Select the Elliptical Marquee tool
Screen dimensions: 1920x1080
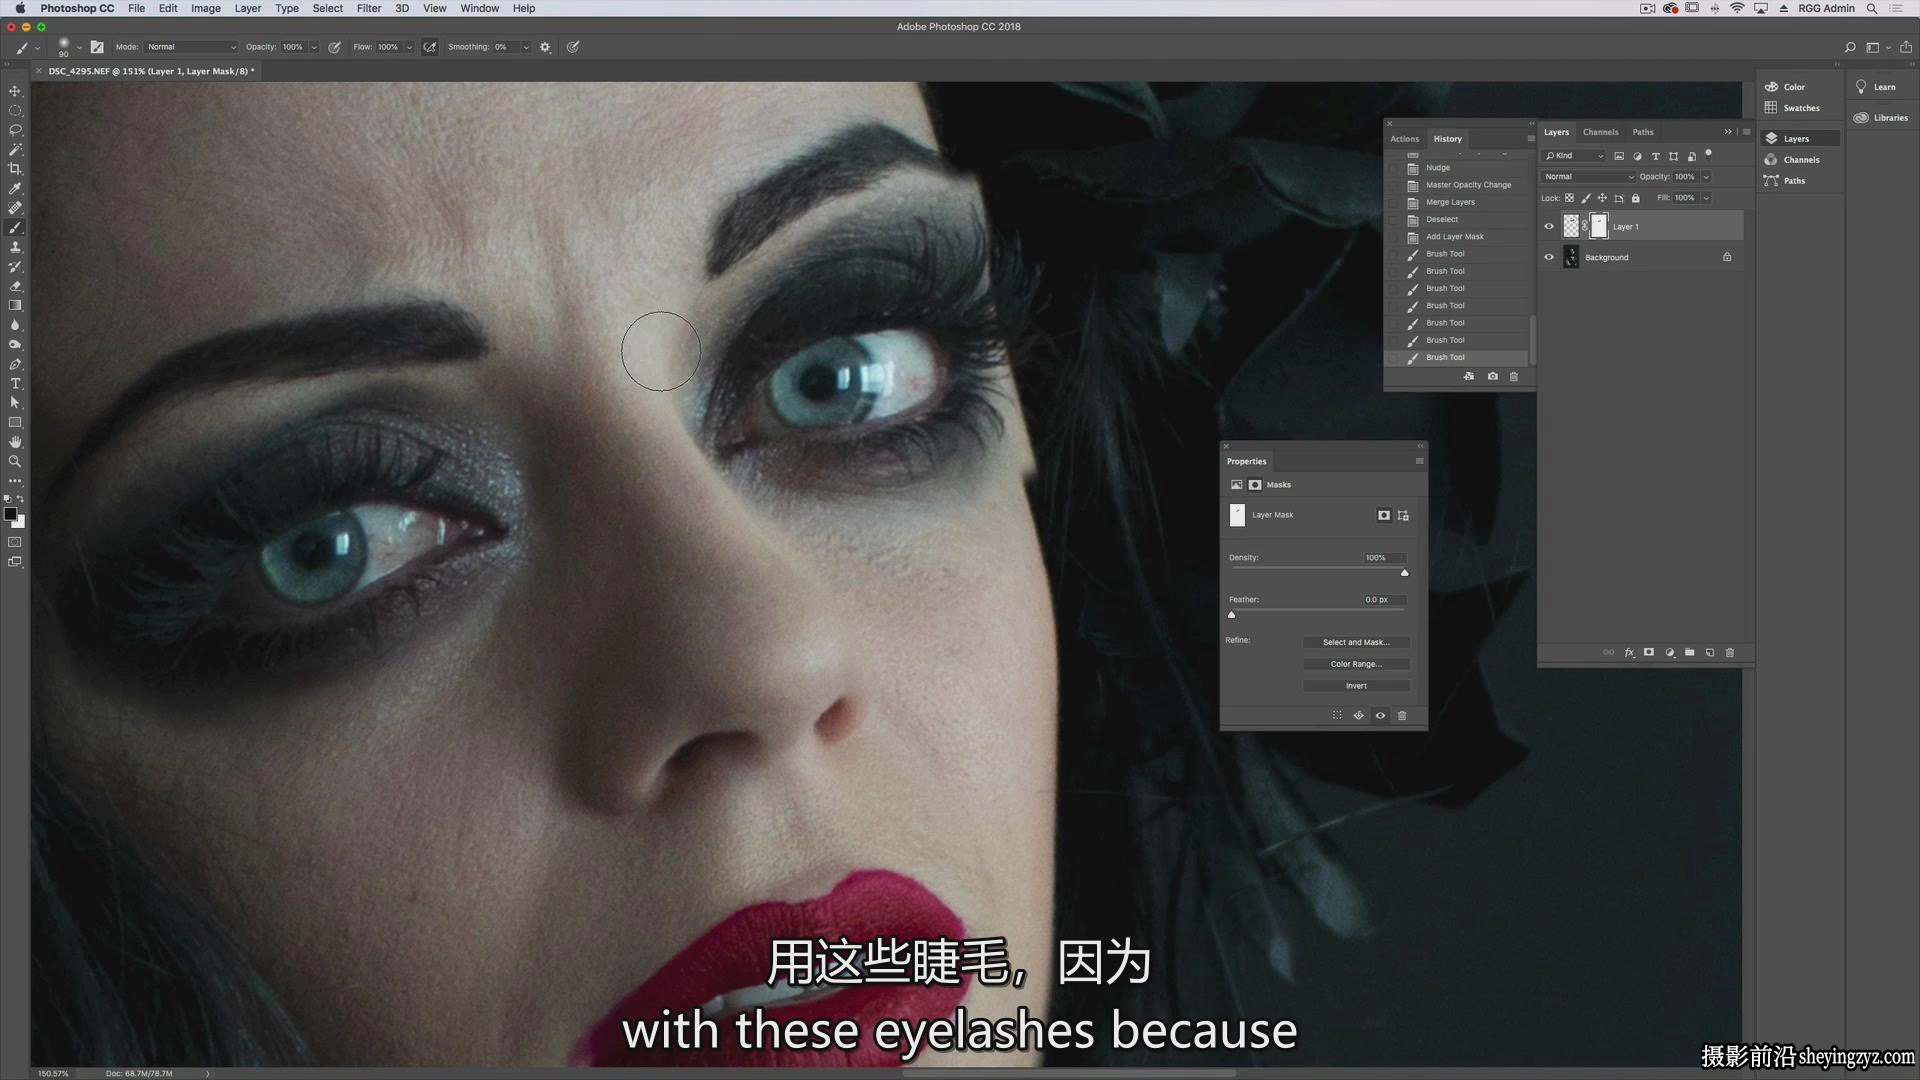(15, 110)
